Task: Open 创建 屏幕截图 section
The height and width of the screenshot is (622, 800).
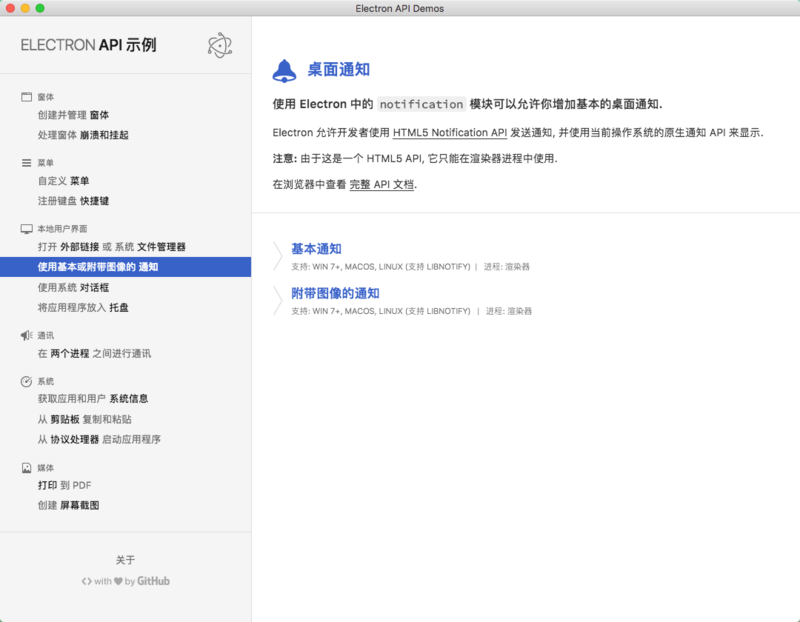Action: (x=68, y=505)
